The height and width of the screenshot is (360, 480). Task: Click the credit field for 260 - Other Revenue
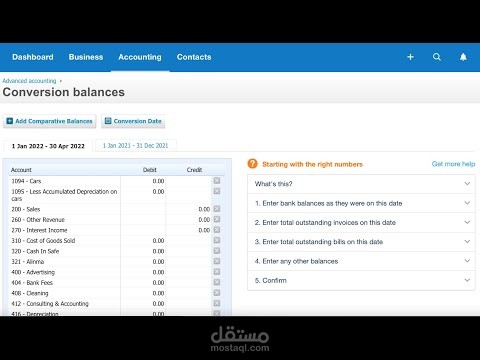189,219
